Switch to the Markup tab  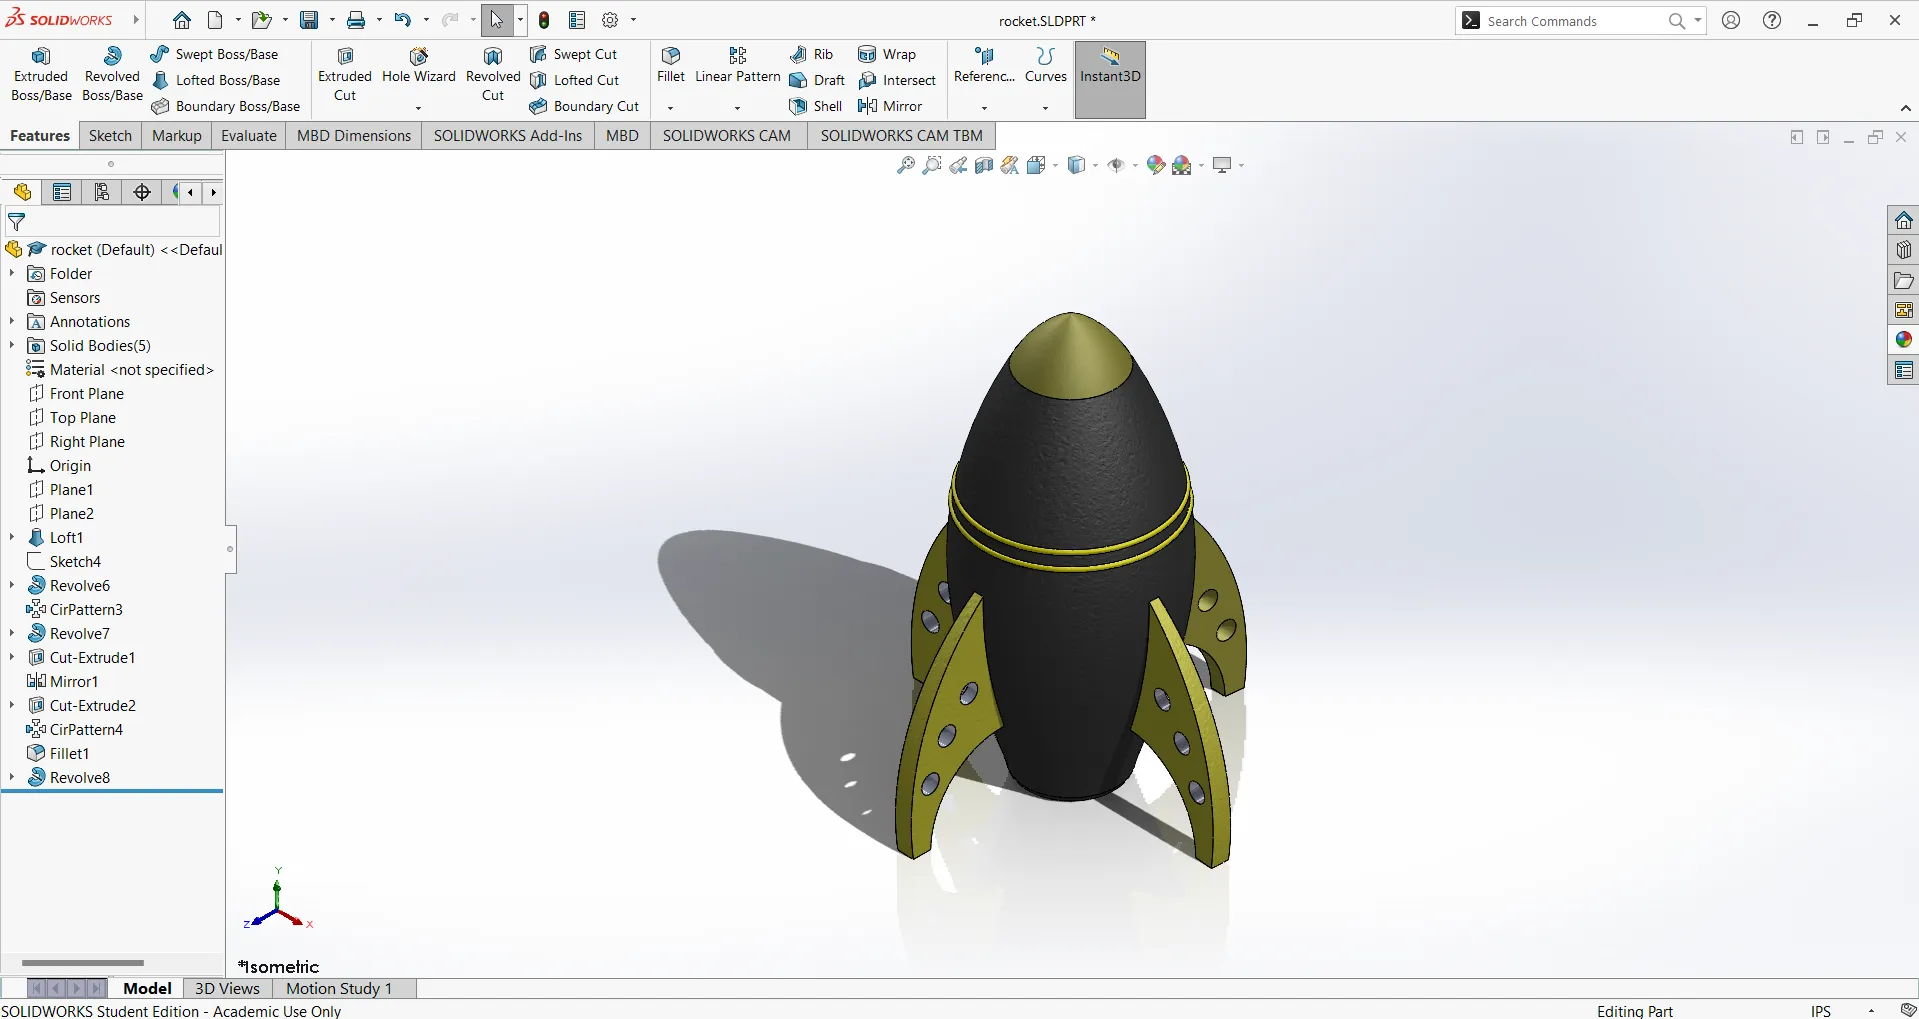[177, 136]
